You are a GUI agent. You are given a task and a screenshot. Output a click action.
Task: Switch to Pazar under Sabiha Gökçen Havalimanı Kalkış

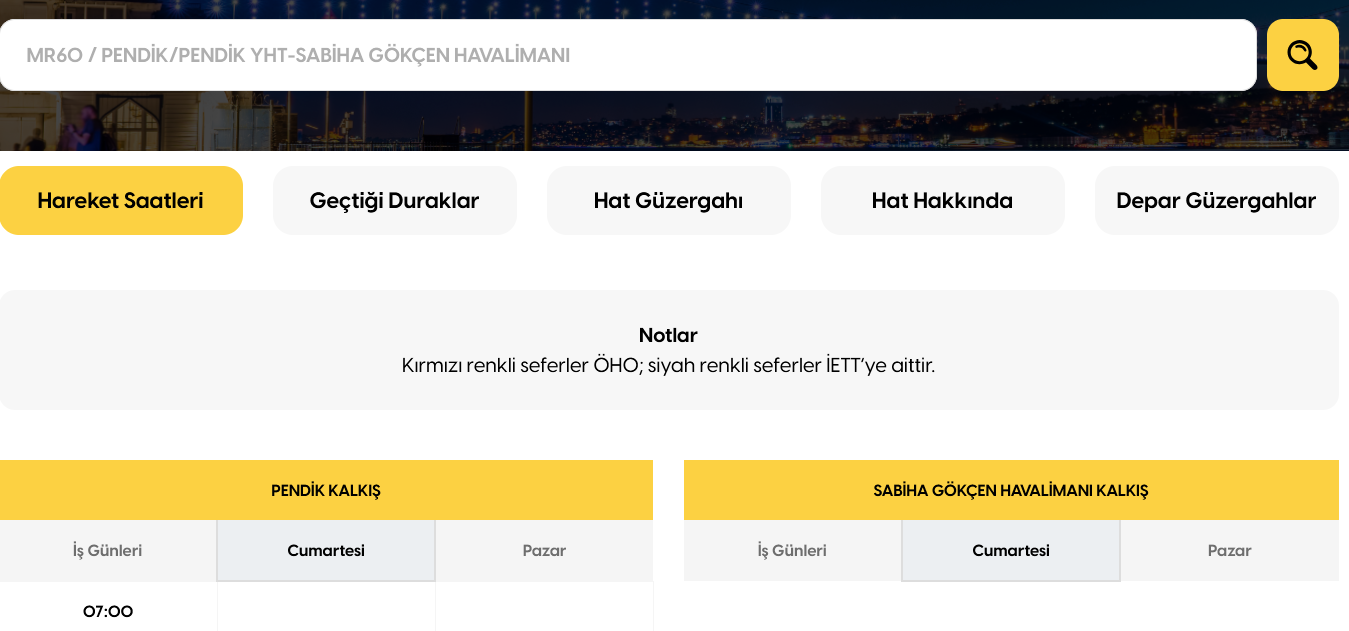pyautogui.click(x=1229, y=550)
